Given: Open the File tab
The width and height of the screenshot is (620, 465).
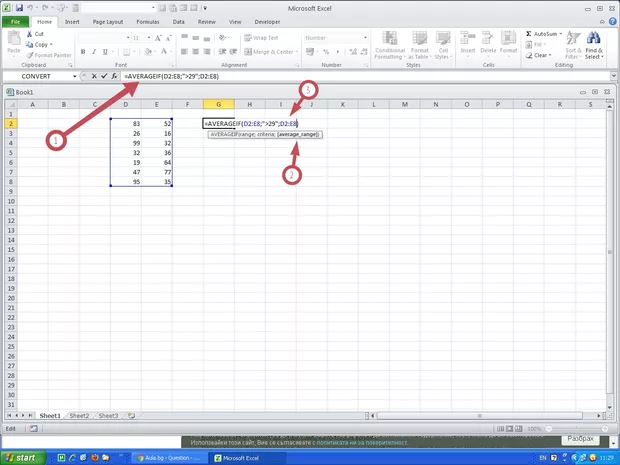Looking at the screenshot, I should pos(15,22).
